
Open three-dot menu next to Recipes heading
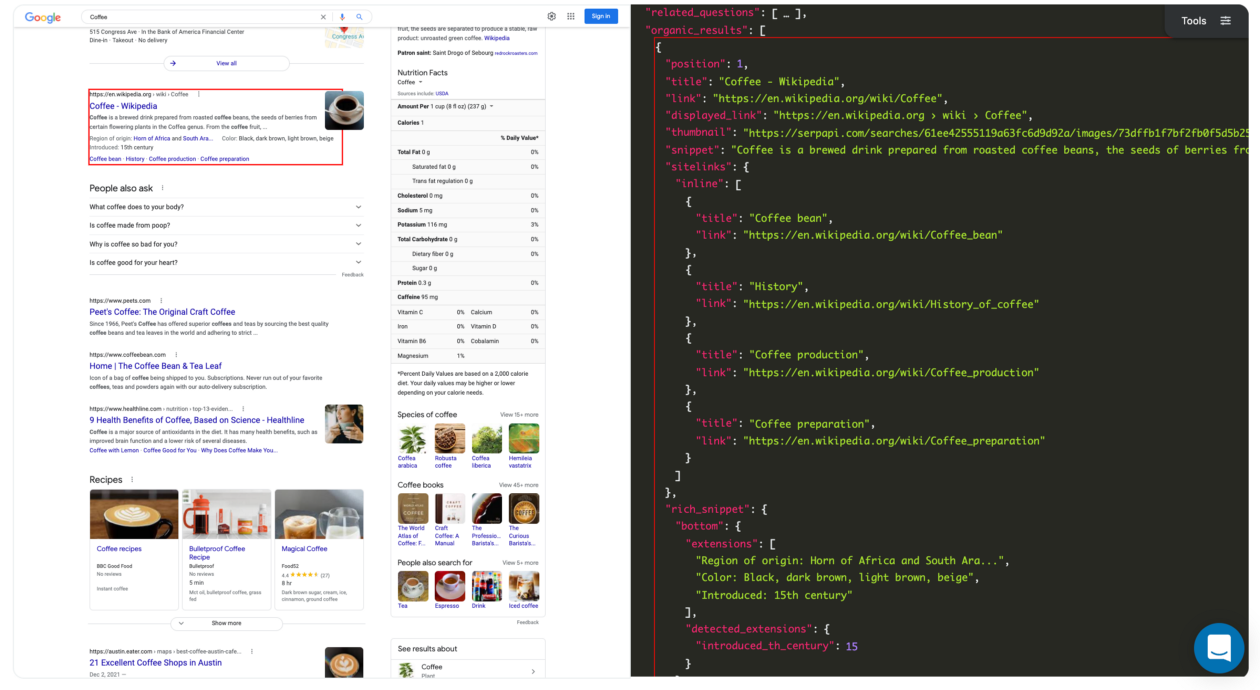click(132, 480)
